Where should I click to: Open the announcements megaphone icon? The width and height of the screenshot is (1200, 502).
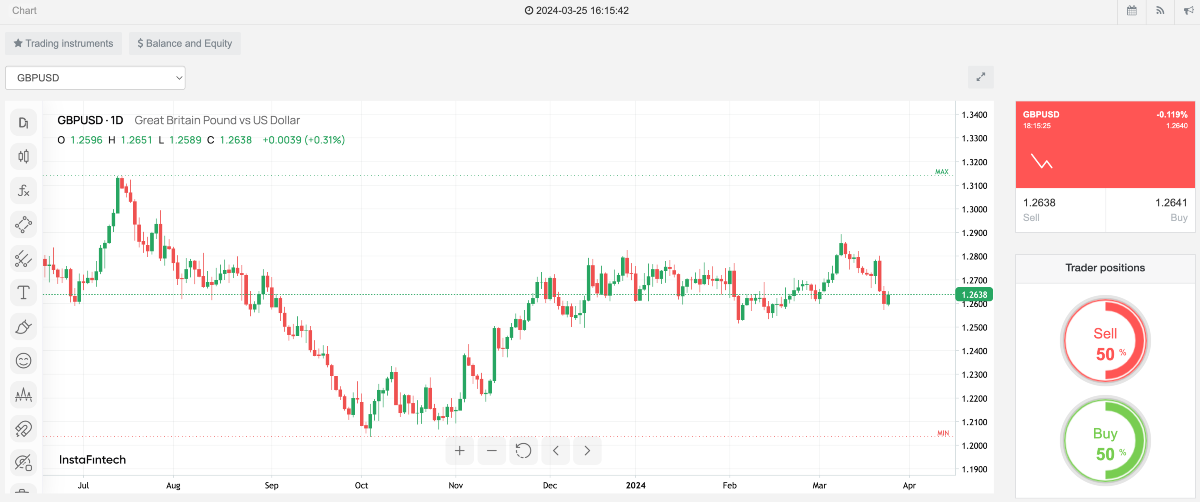[x=1188, y=11]
